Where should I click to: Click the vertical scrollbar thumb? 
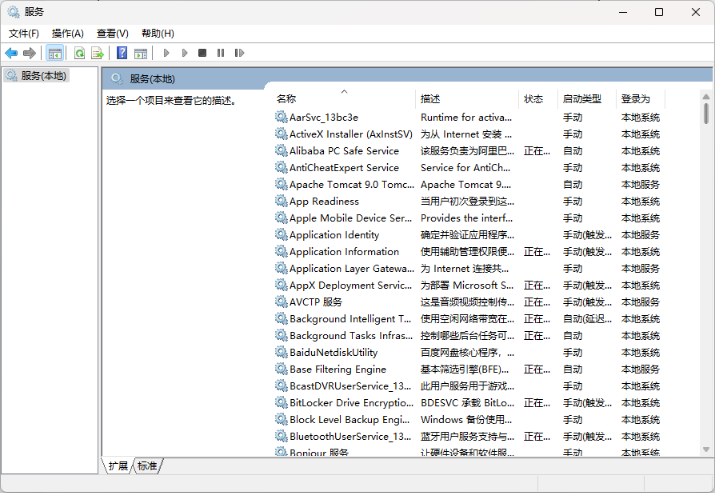click(706, 113)
